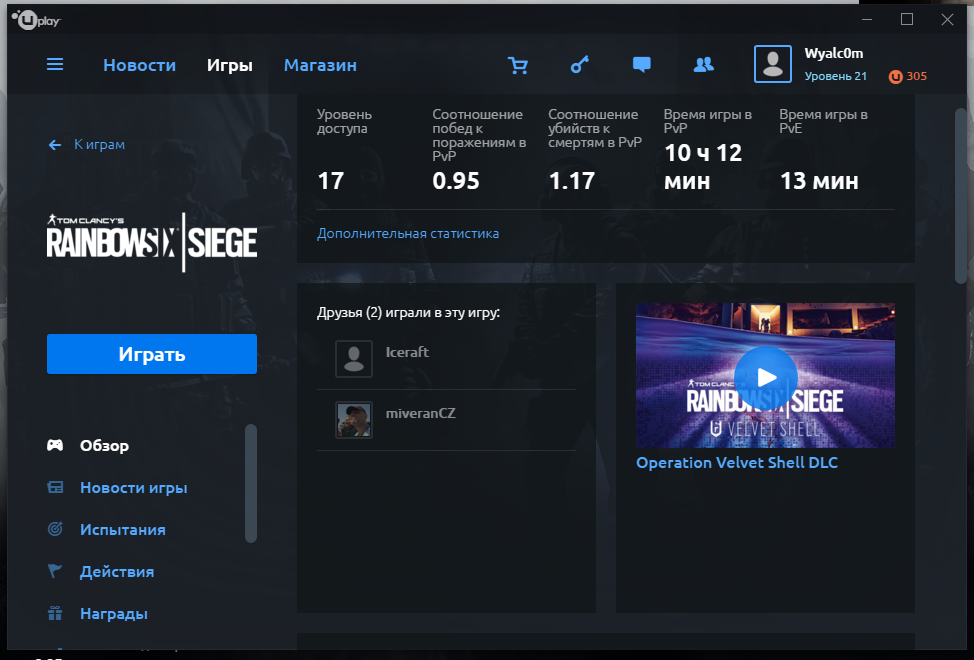This screenshot has width=974, height=660.
Task: Switch to the Игры tab
Action: coord(230,65)
